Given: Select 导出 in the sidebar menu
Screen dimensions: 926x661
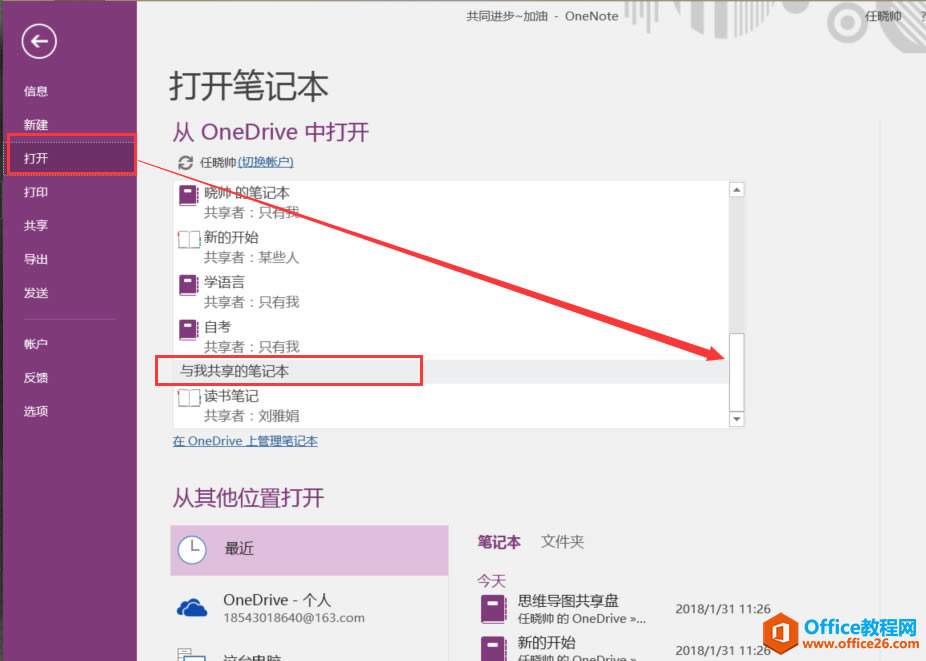Looking at the screenshot, I should 36,259.
